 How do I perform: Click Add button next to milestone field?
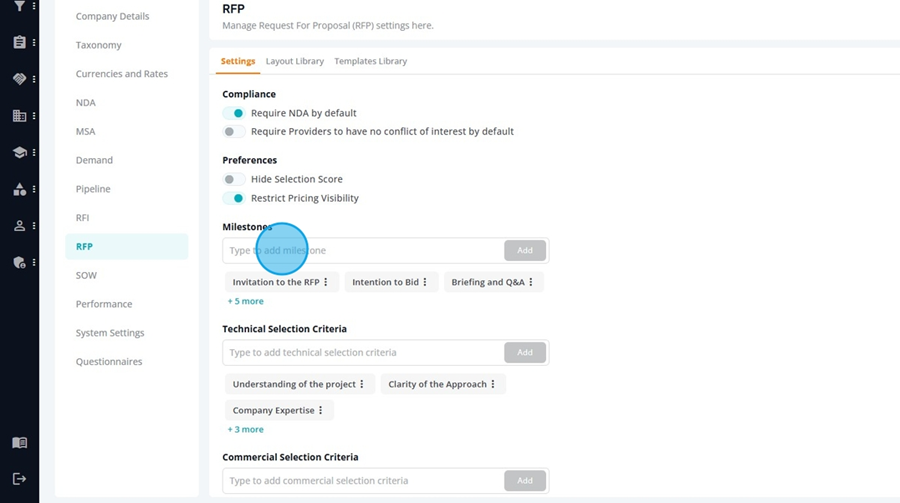(525, 250)
